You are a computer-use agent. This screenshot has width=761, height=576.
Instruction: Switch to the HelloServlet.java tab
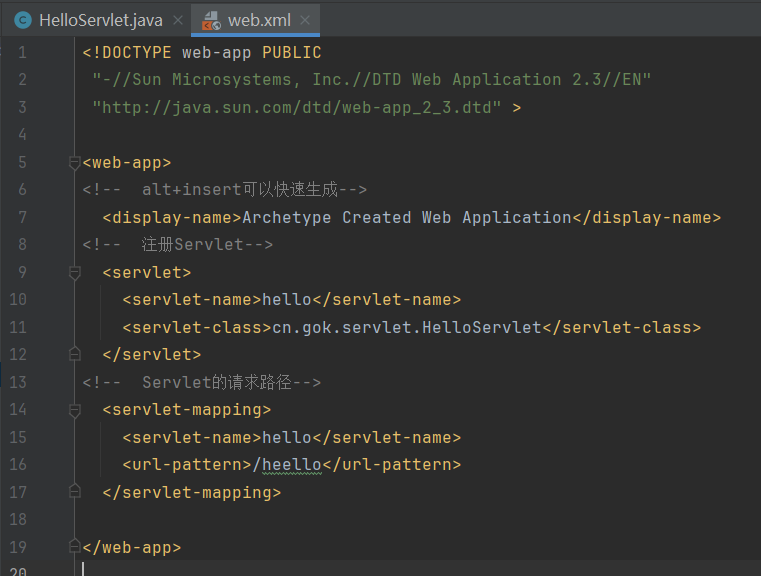96,20
